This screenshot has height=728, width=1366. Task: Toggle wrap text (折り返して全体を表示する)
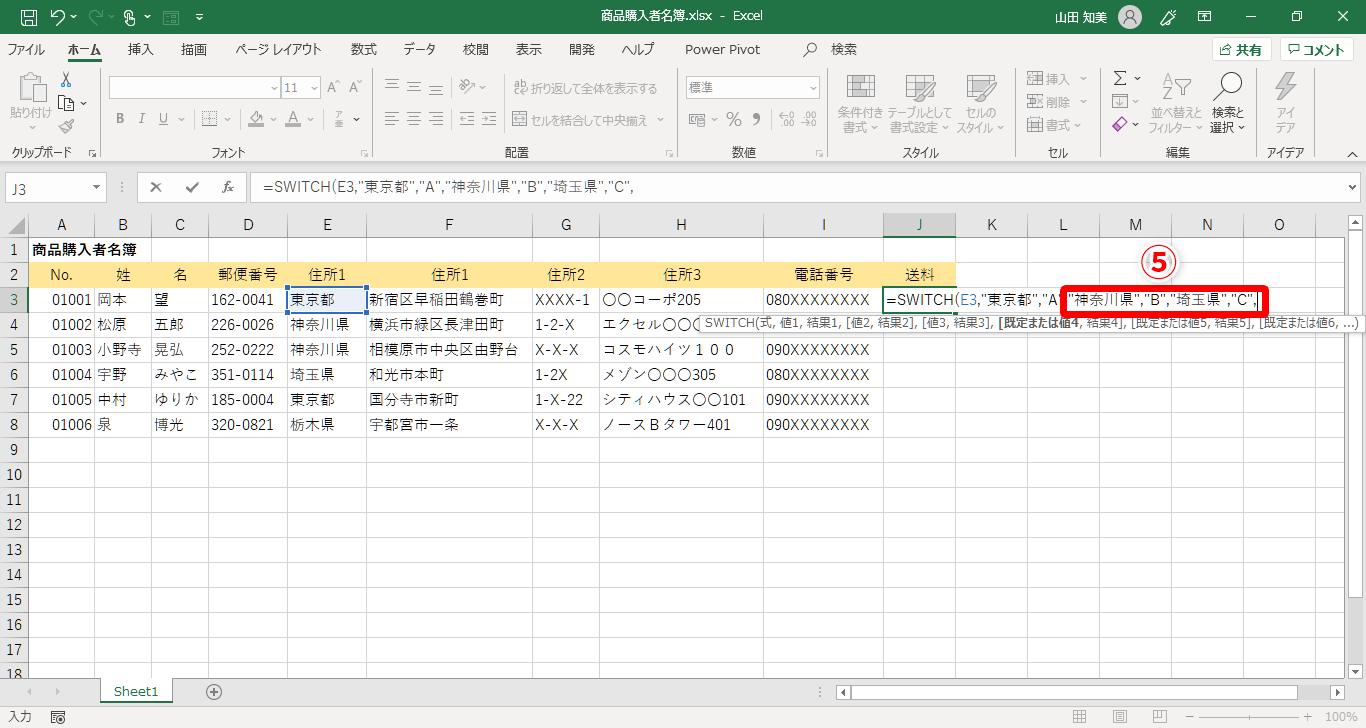tap(586, 88)
